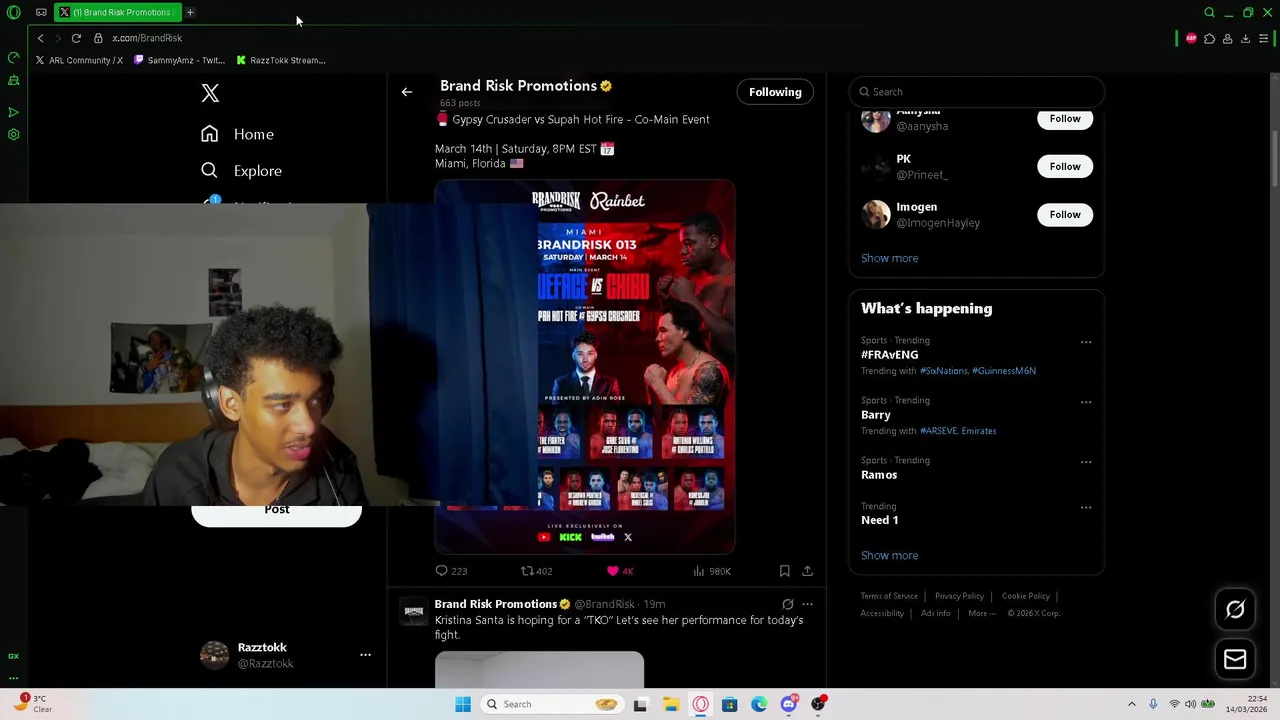Open more options for #FRAvENG trend
Viewport: 1280px width, 720px height.
click(1086, 342)
